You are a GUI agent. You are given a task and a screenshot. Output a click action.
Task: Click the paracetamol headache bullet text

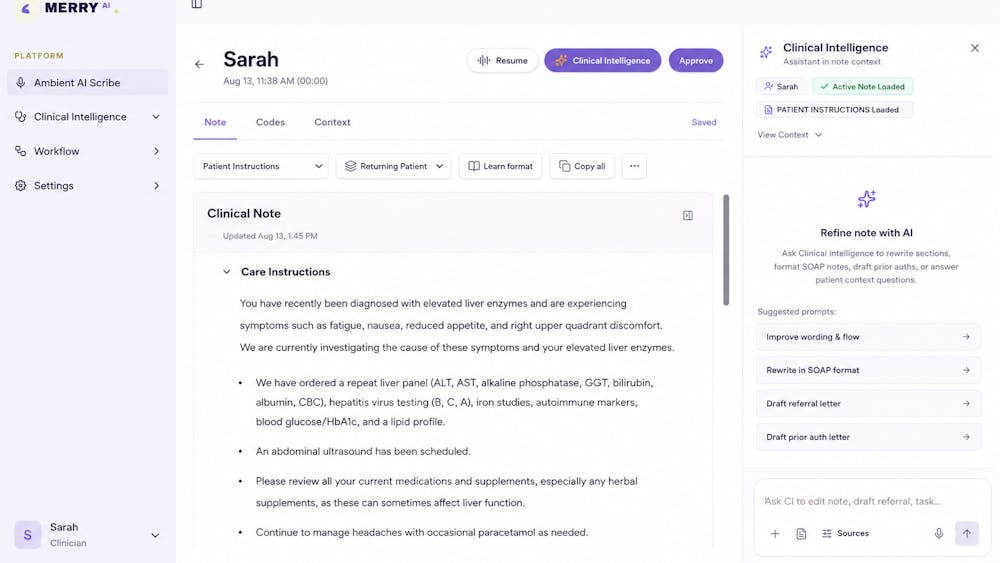click(422, 532)
